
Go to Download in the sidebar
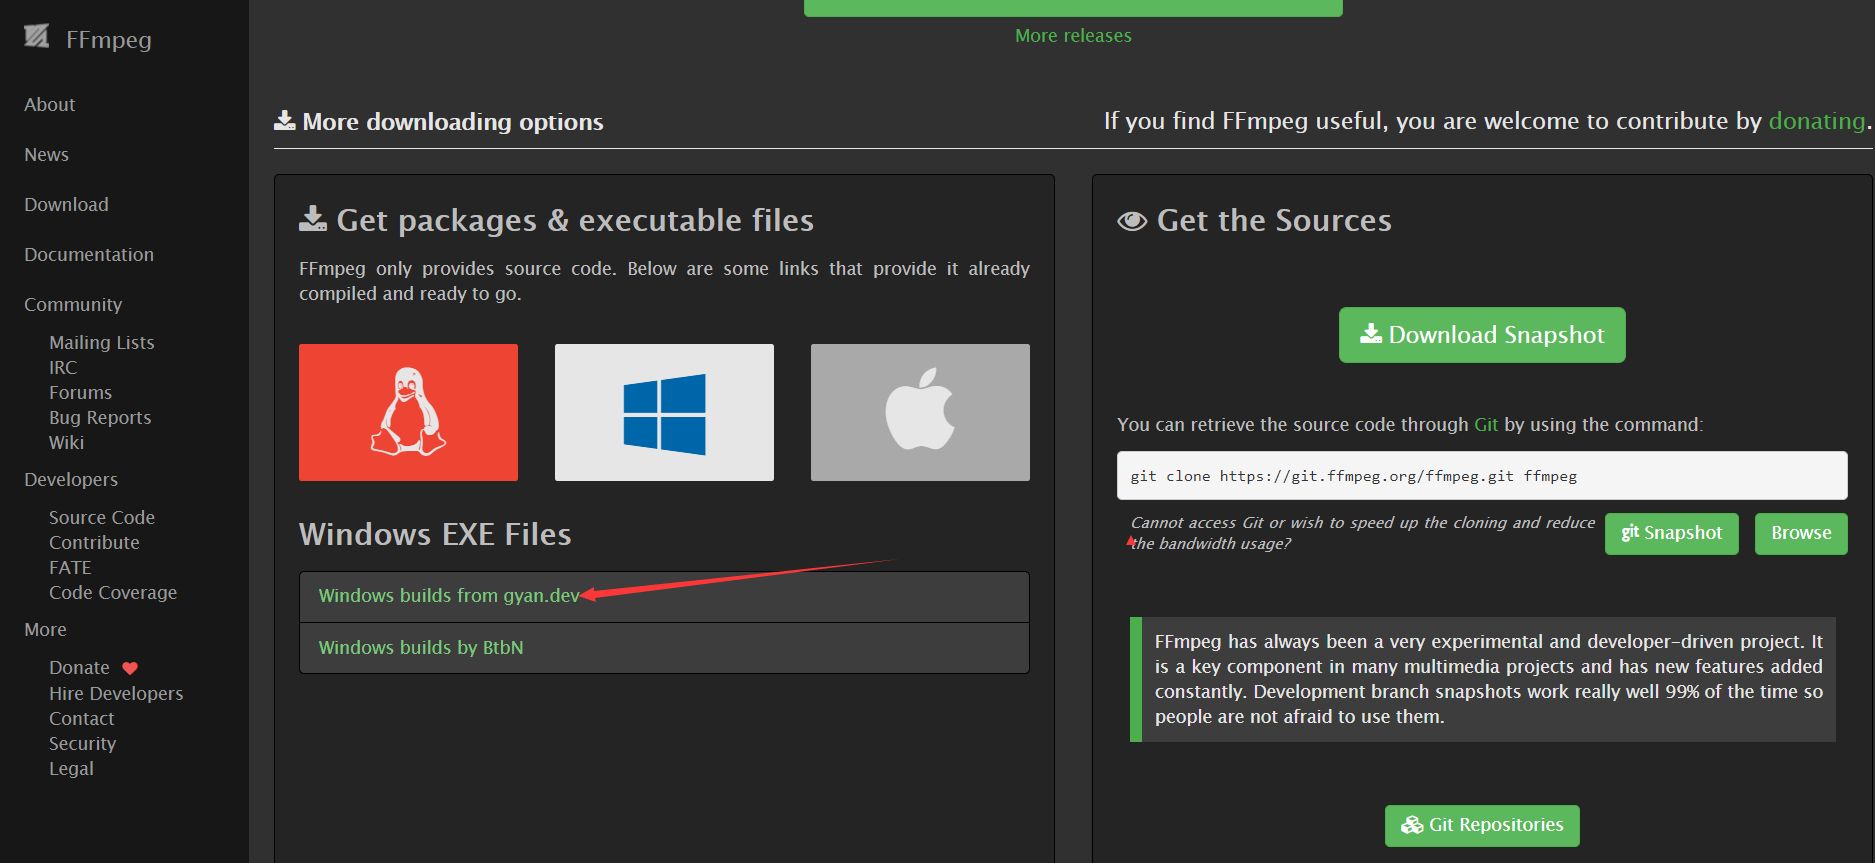pos(66,204)
